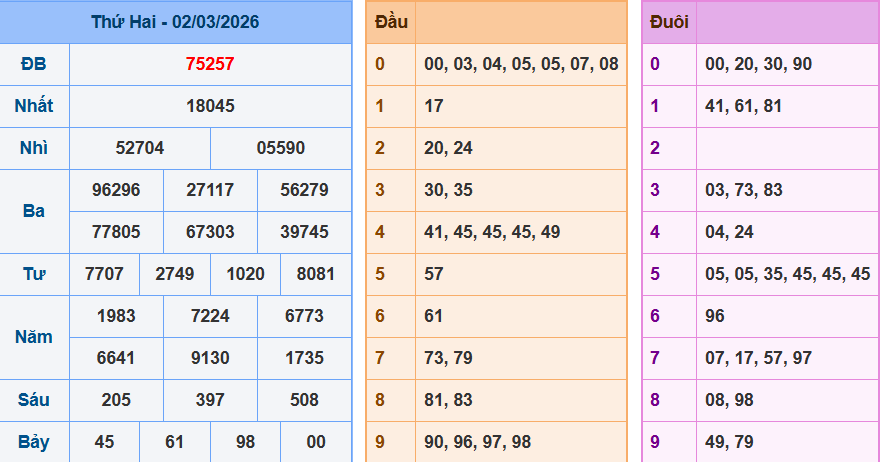Screen dimensions: 880x462
Task: Click the Thứ Hai - 02/03/2026 date header
Action: coord(175,21)
